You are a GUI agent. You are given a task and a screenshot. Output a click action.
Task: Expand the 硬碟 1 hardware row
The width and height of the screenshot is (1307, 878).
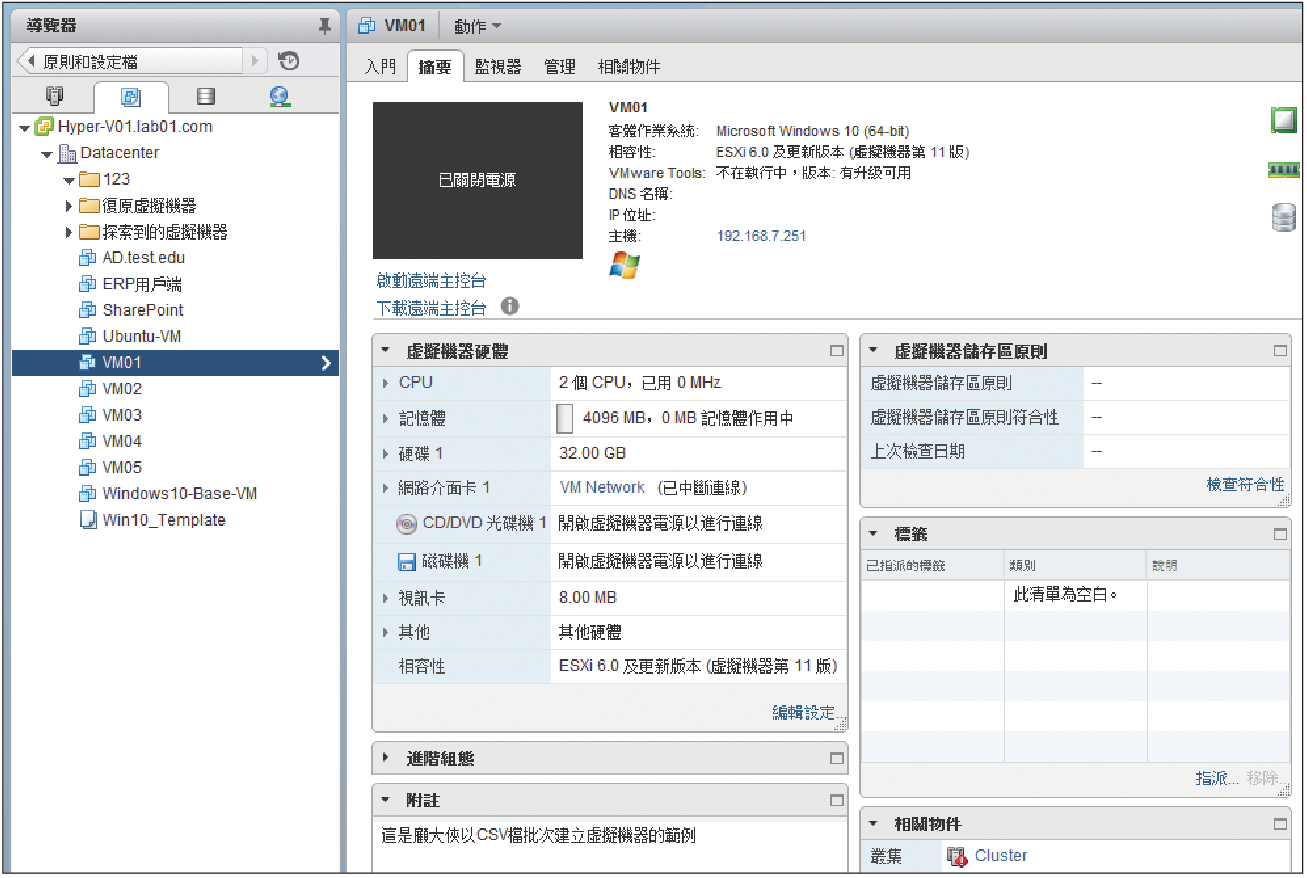point(385,454)
